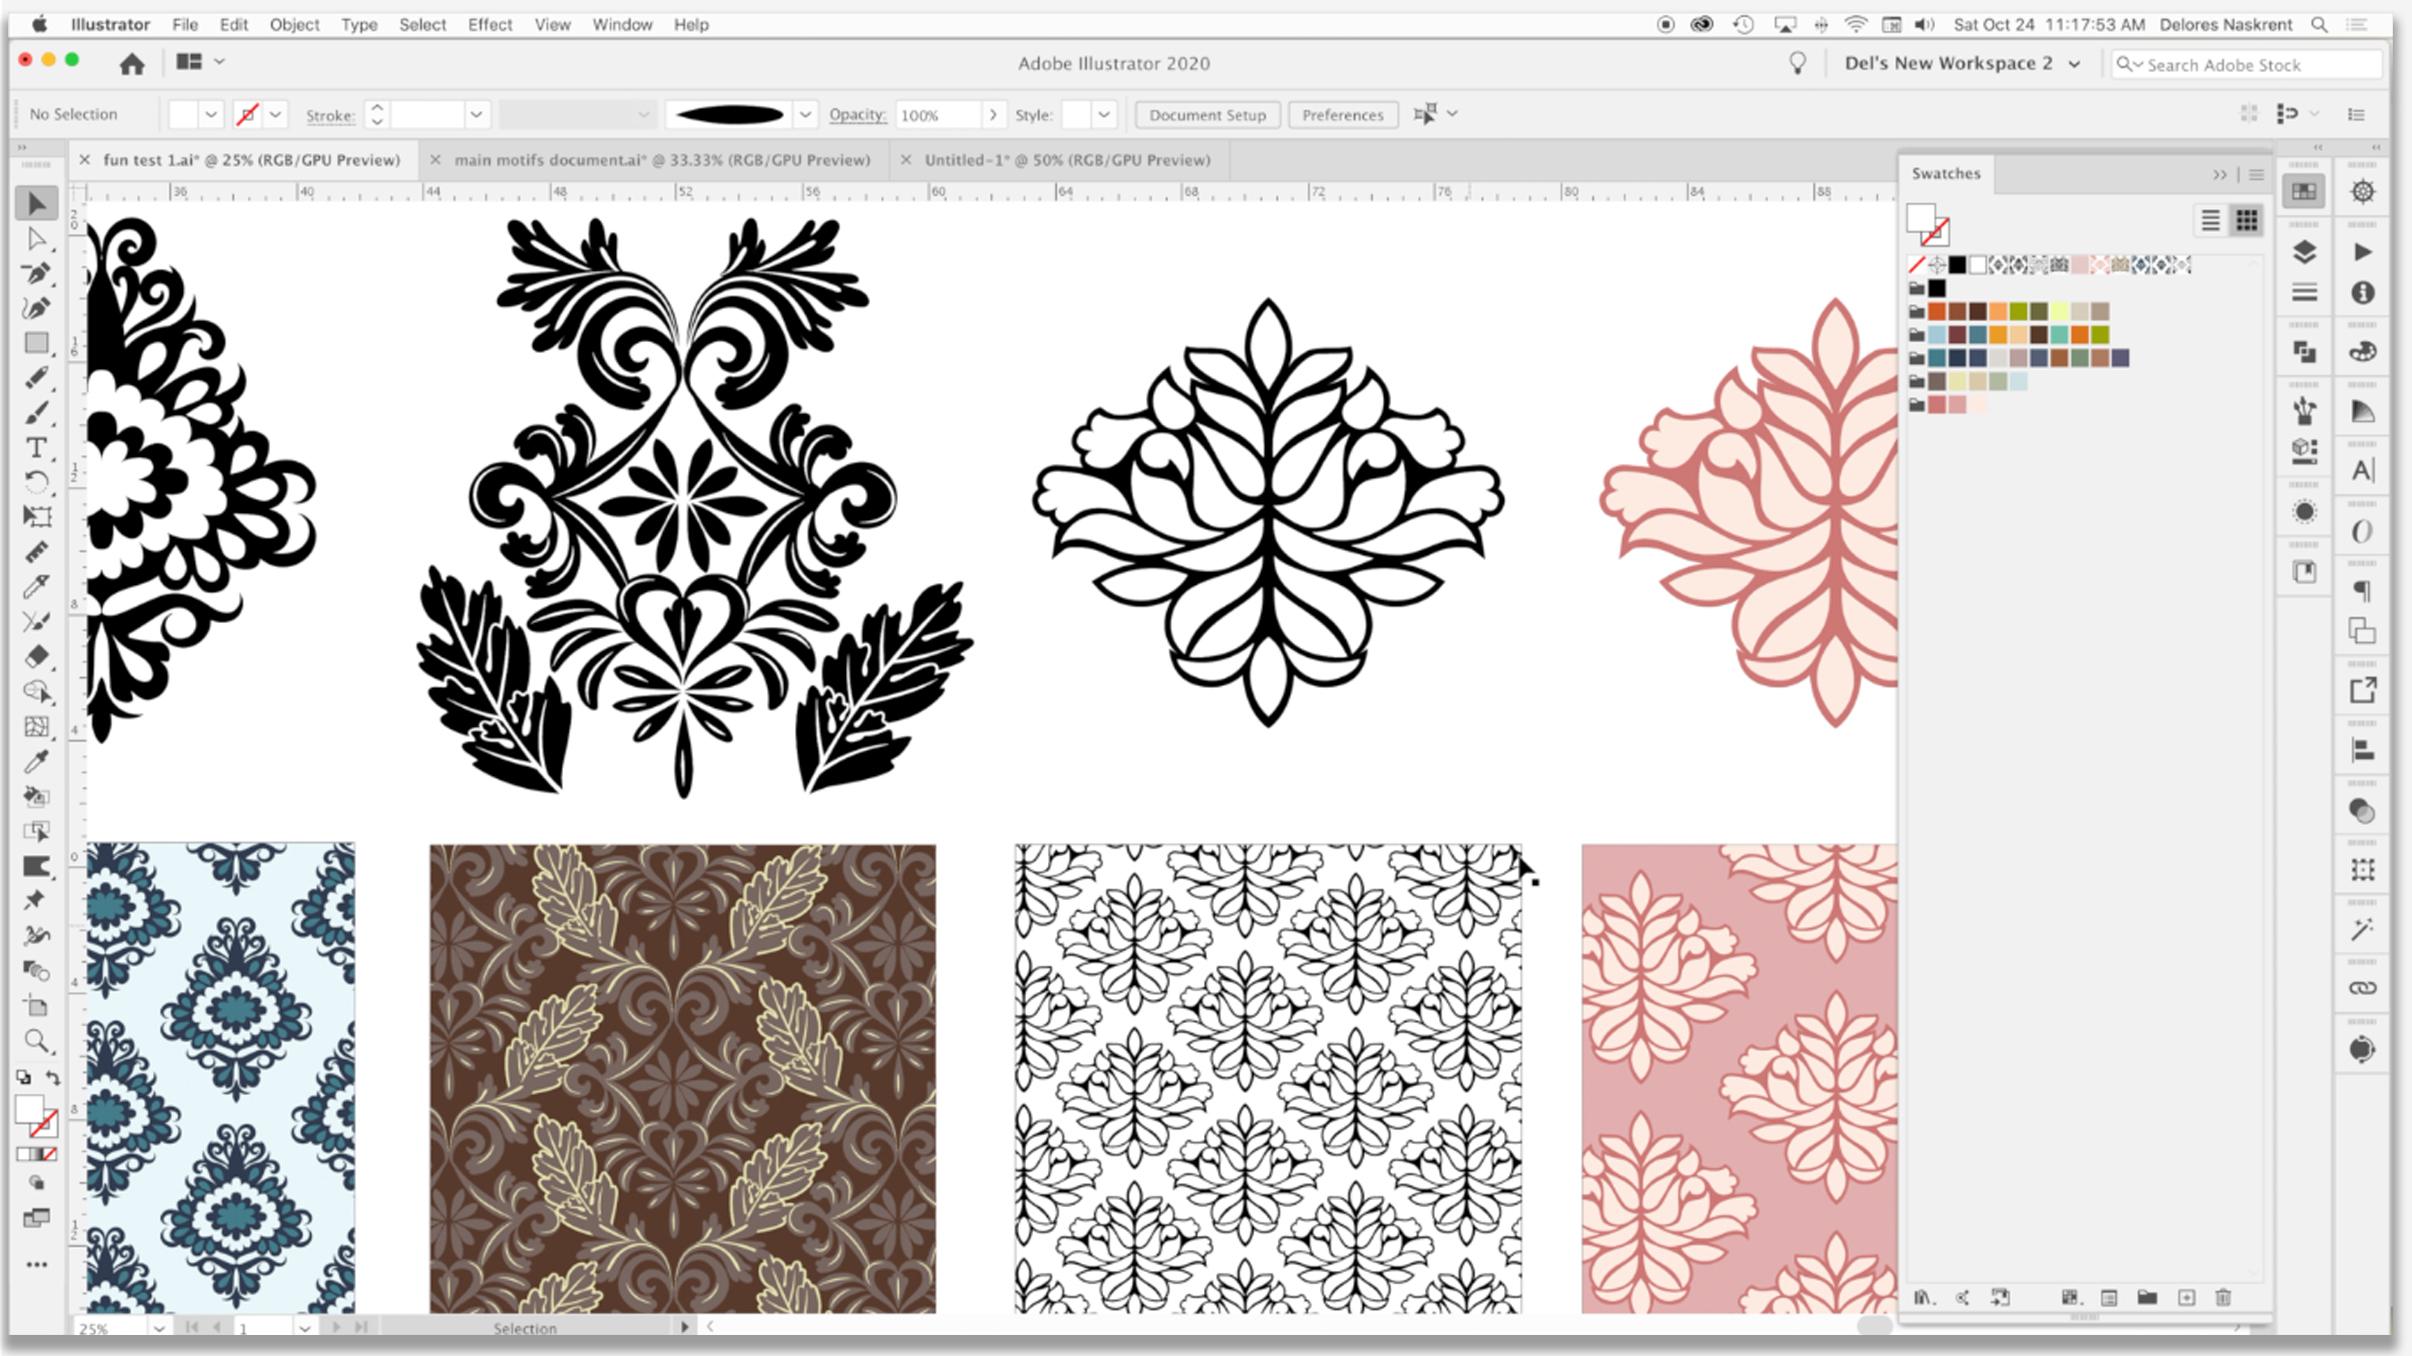Click the change screen mode button
The width and height of the screenshot is (2412, 1356).
click(36, 1219)
